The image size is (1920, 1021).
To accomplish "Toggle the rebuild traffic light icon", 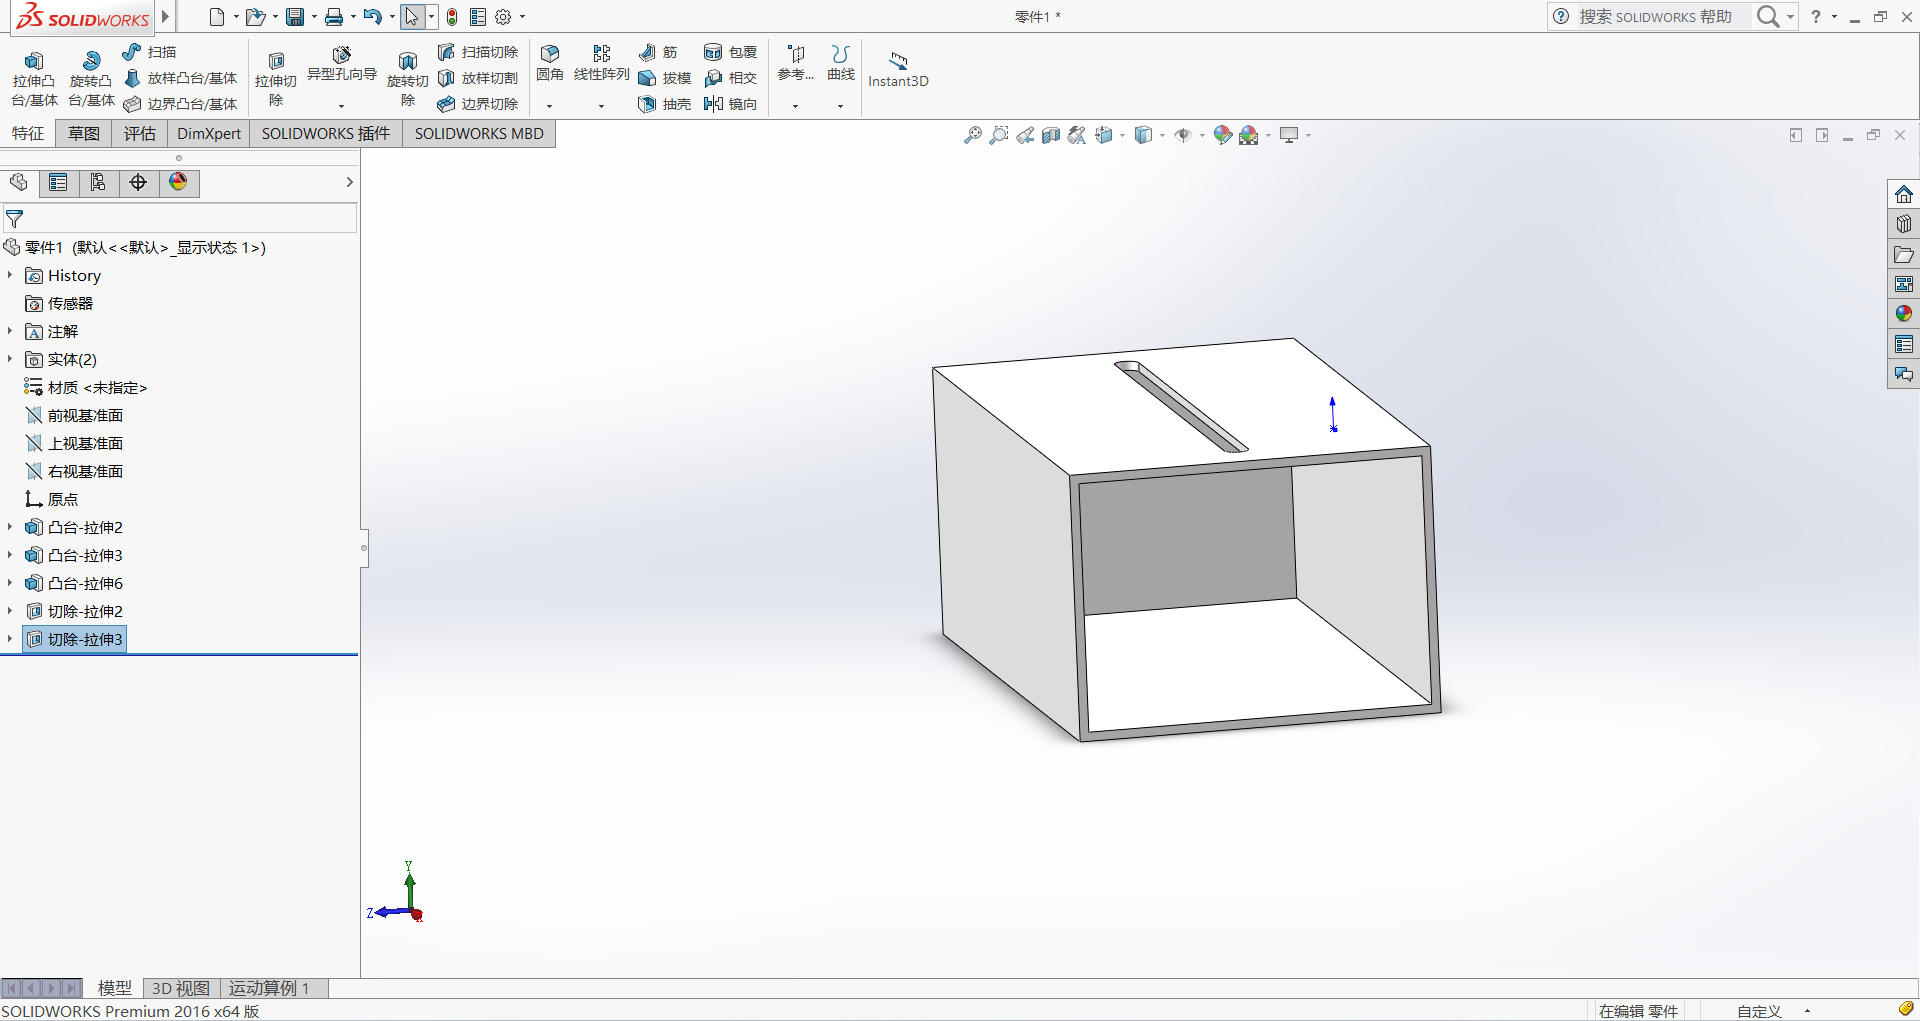I will point(452,17).
